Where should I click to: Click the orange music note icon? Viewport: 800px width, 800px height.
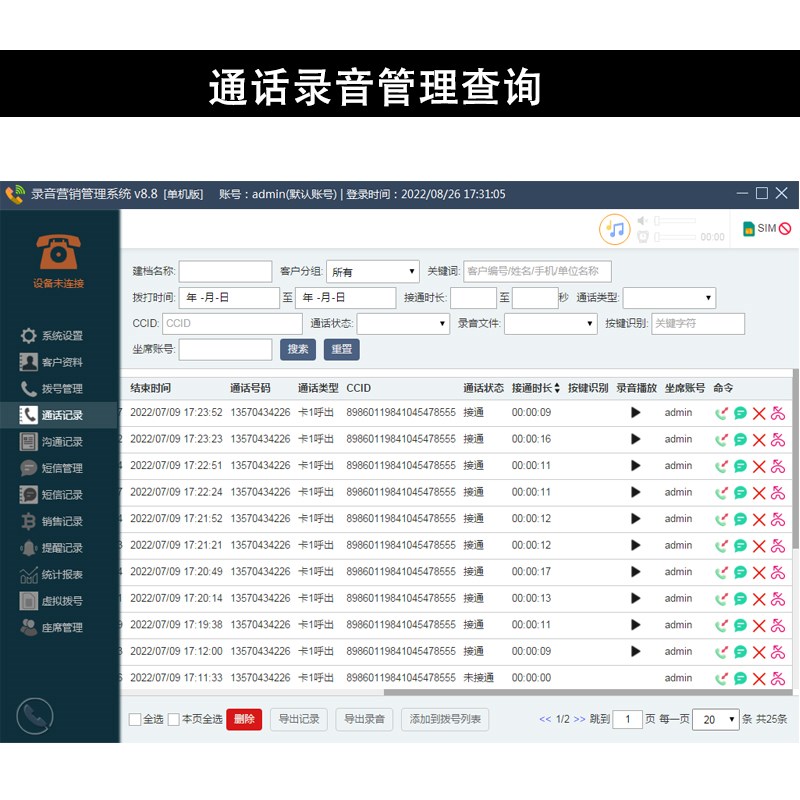615,229
